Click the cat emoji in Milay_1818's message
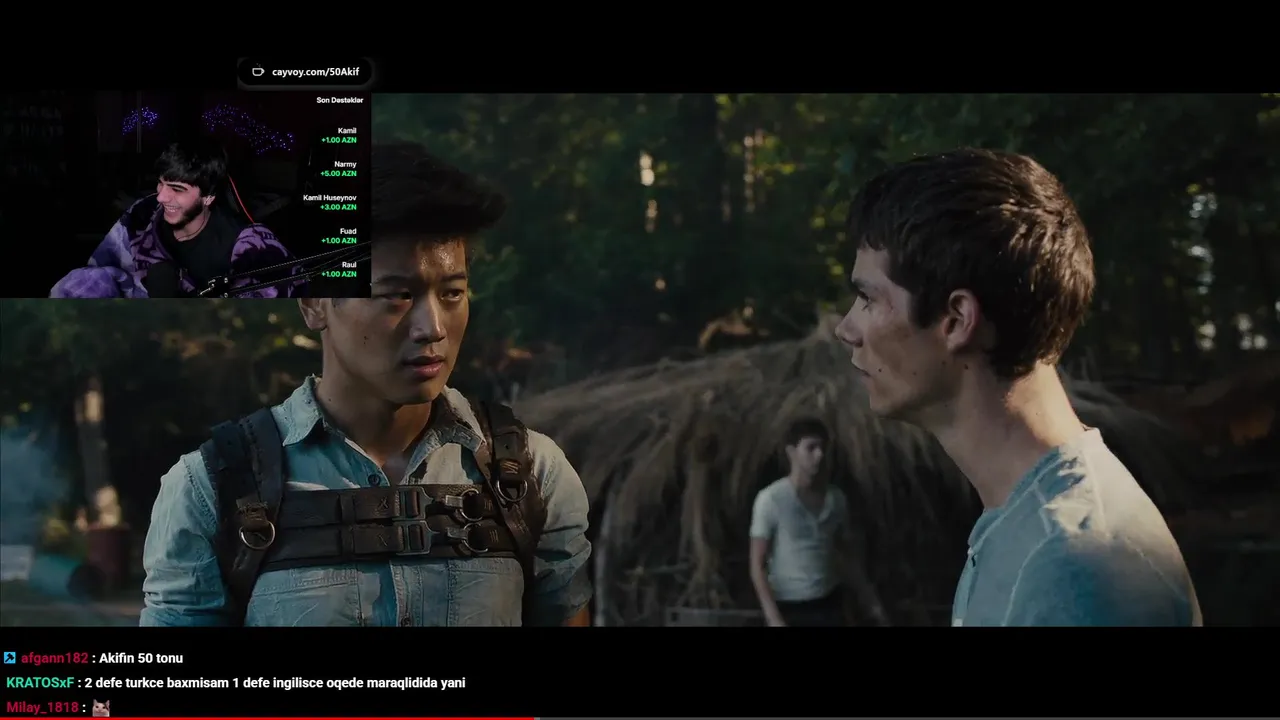This screenshot has height=720, width=1280. point(100,708)
